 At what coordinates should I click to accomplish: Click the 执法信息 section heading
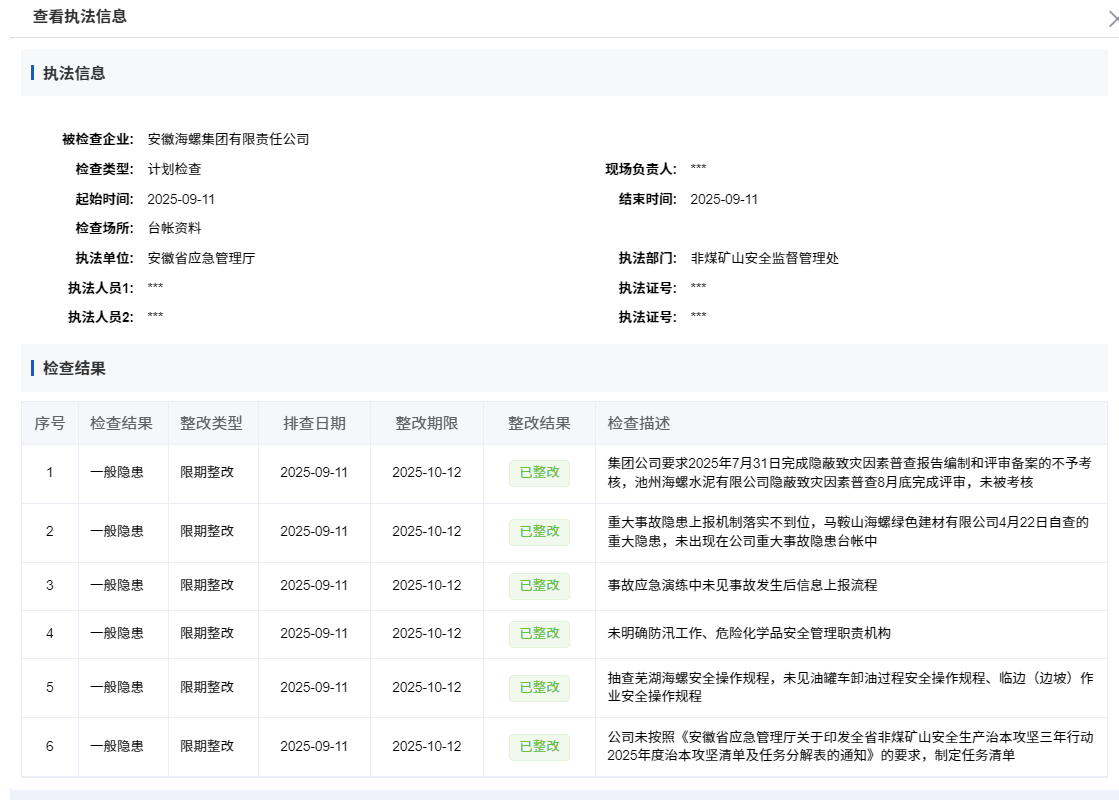tap(74, 74)
